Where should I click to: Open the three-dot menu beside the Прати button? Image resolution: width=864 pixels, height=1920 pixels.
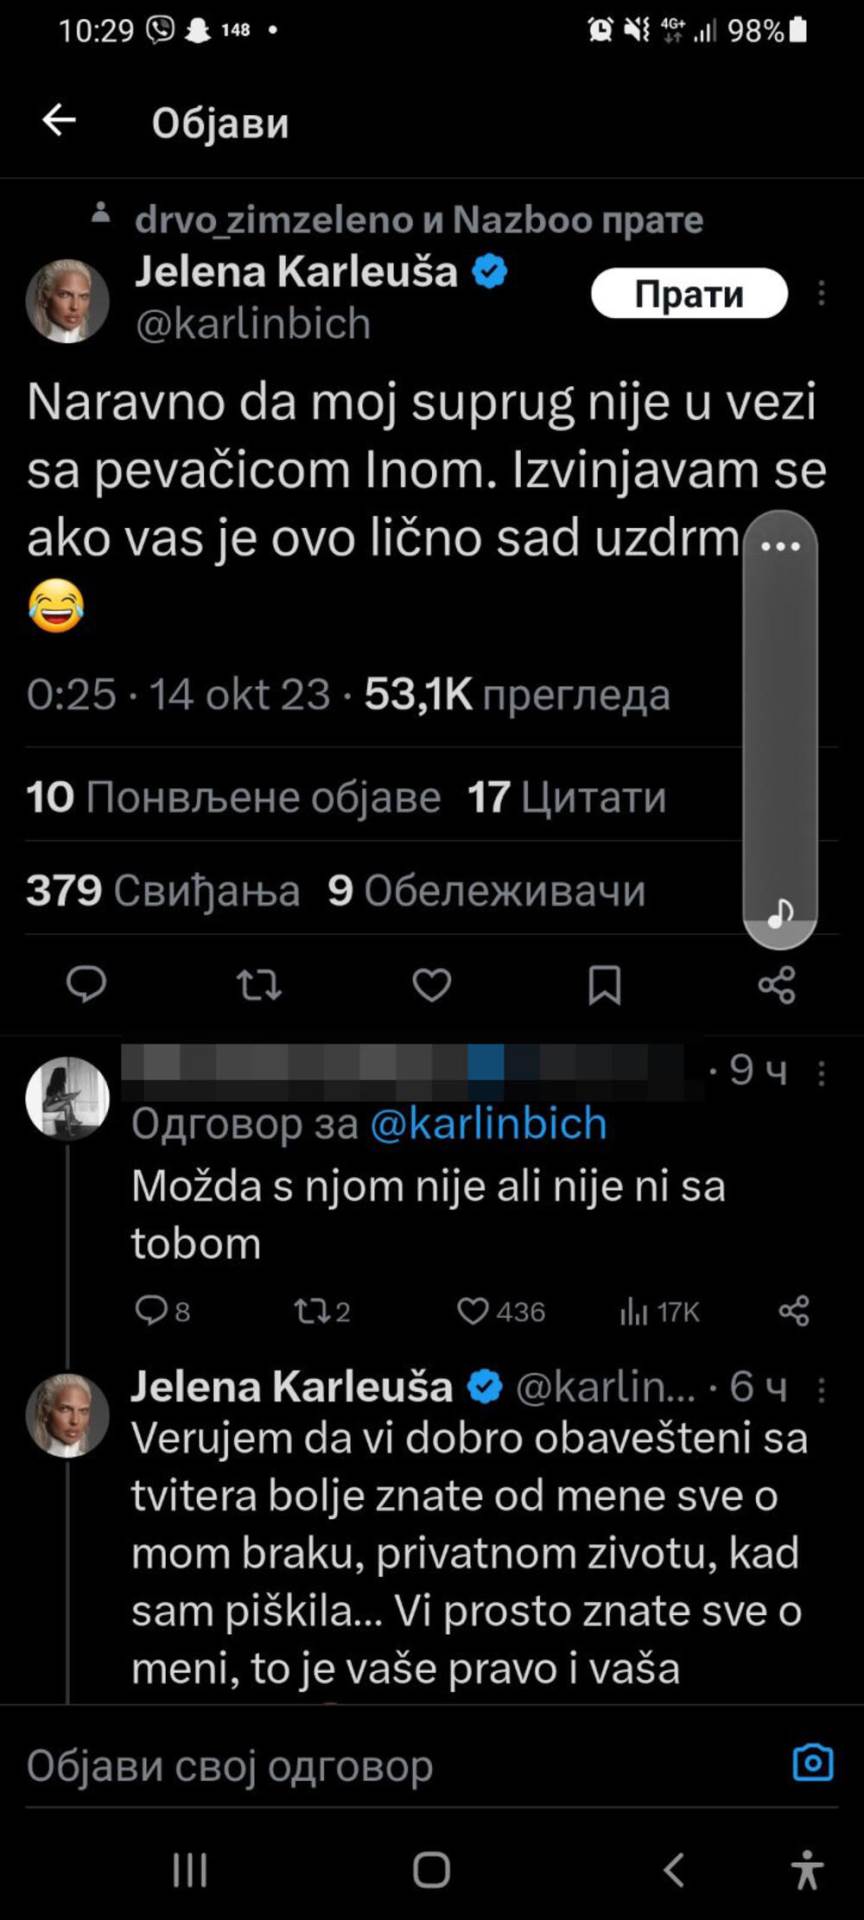(823, 293)
